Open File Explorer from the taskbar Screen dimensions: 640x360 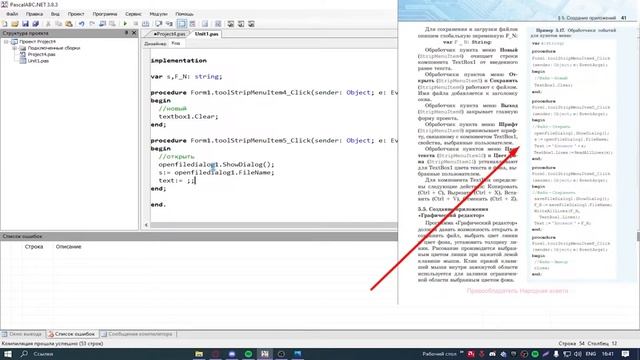199,354
